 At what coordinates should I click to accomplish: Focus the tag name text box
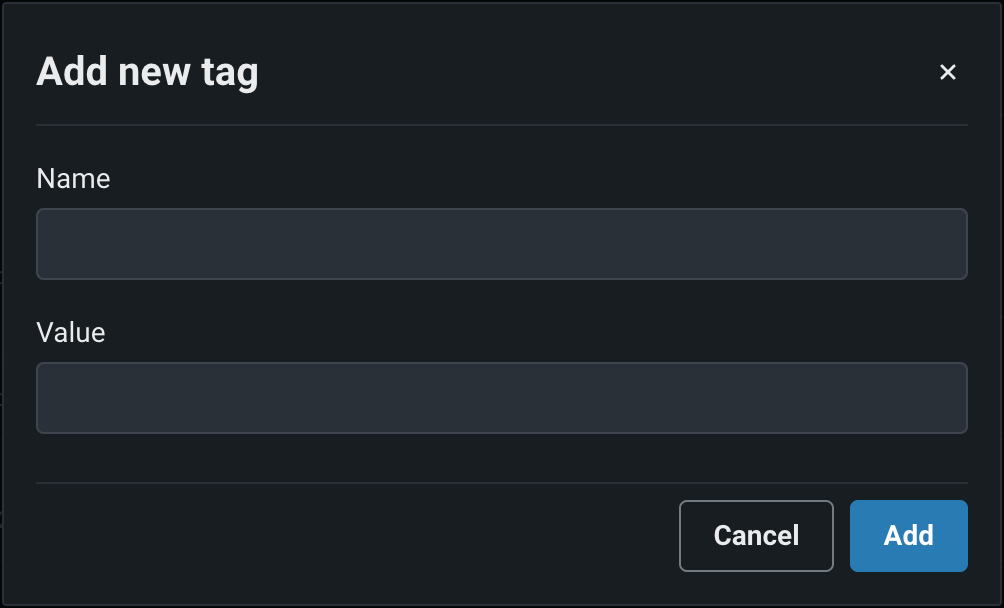pos(501,244)
